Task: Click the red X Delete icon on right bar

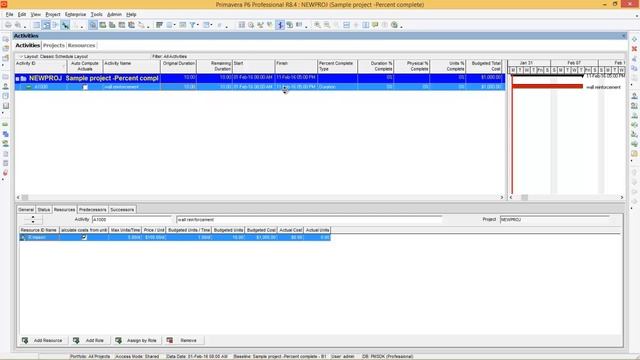Action: point(634,49)
